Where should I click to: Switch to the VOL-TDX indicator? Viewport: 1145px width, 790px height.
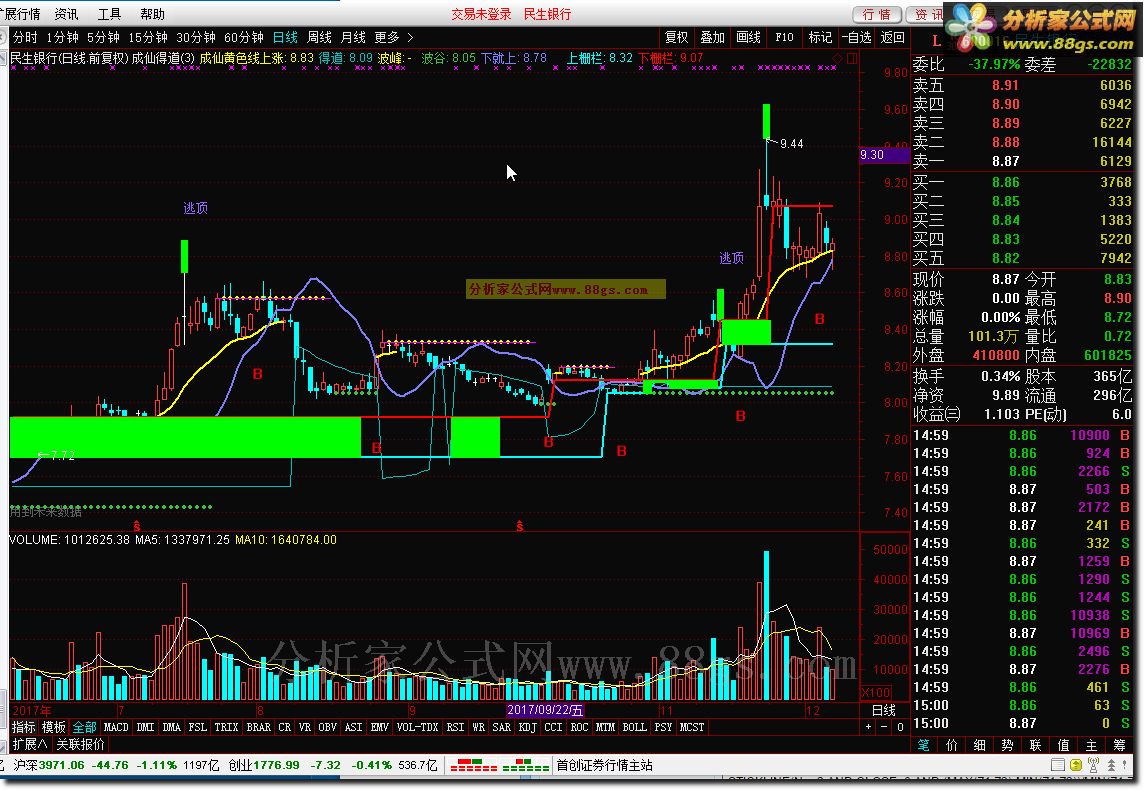[x=417, y=727]
